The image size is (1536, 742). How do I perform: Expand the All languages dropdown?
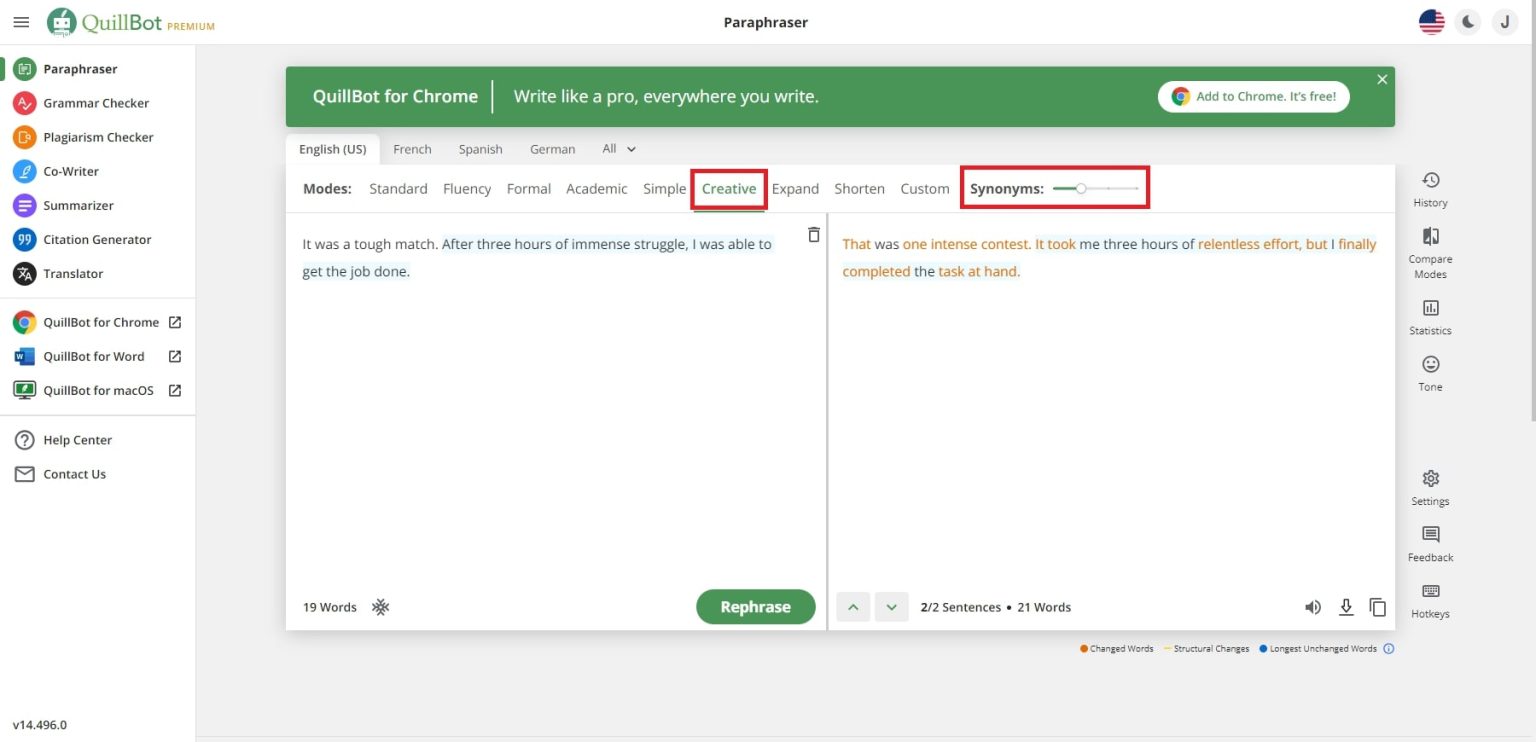coord(619,149)
